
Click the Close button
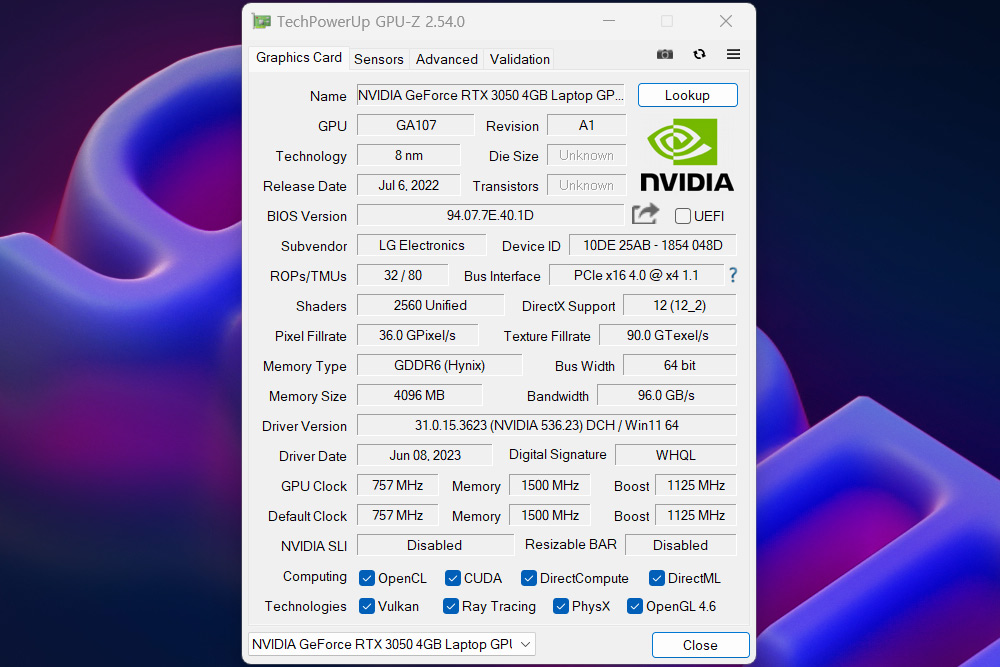[700, 645]
